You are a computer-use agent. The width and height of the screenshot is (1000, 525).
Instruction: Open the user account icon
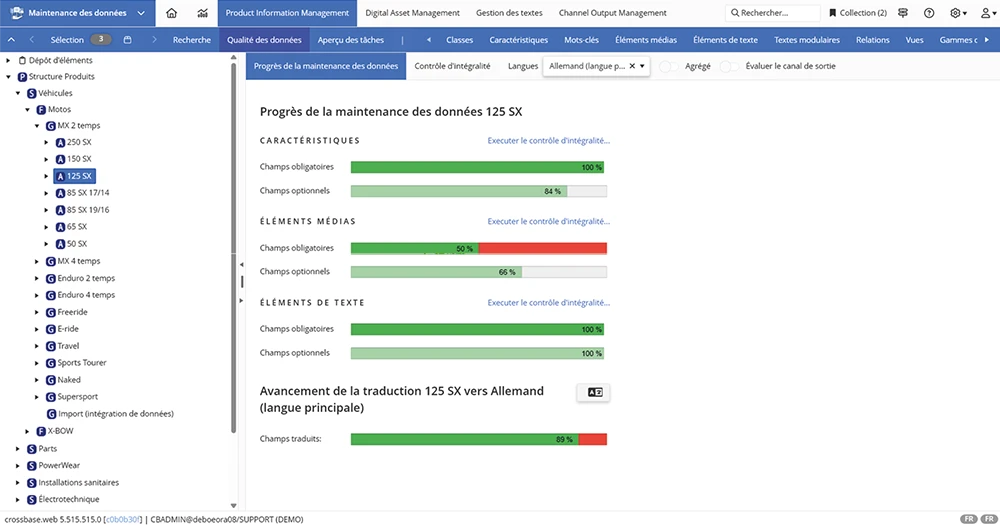(988, 13)
